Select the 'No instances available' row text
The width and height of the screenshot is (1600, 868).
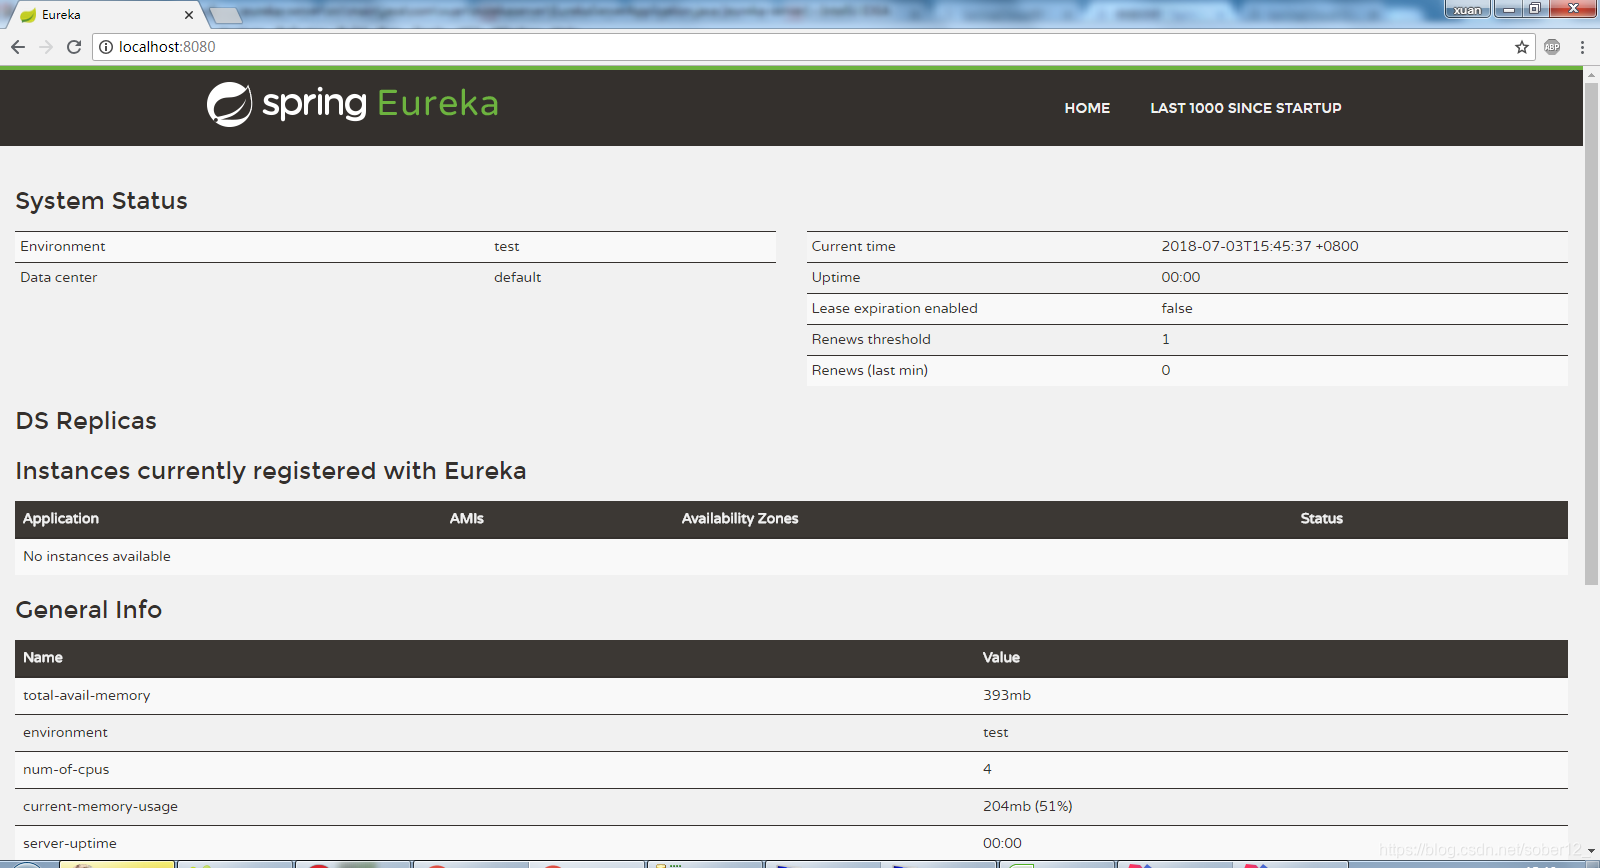pos(97,556)
